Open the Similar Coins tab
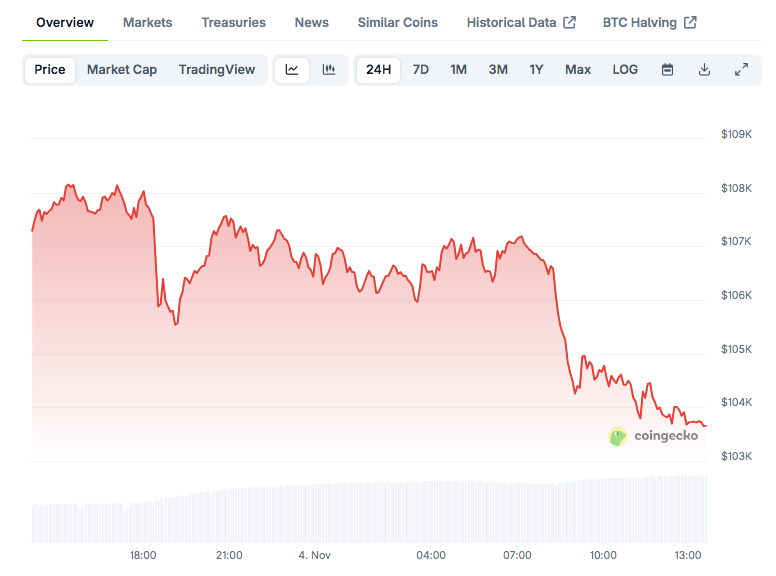This screenshot has width=776, height=576. tap(398, 22)
